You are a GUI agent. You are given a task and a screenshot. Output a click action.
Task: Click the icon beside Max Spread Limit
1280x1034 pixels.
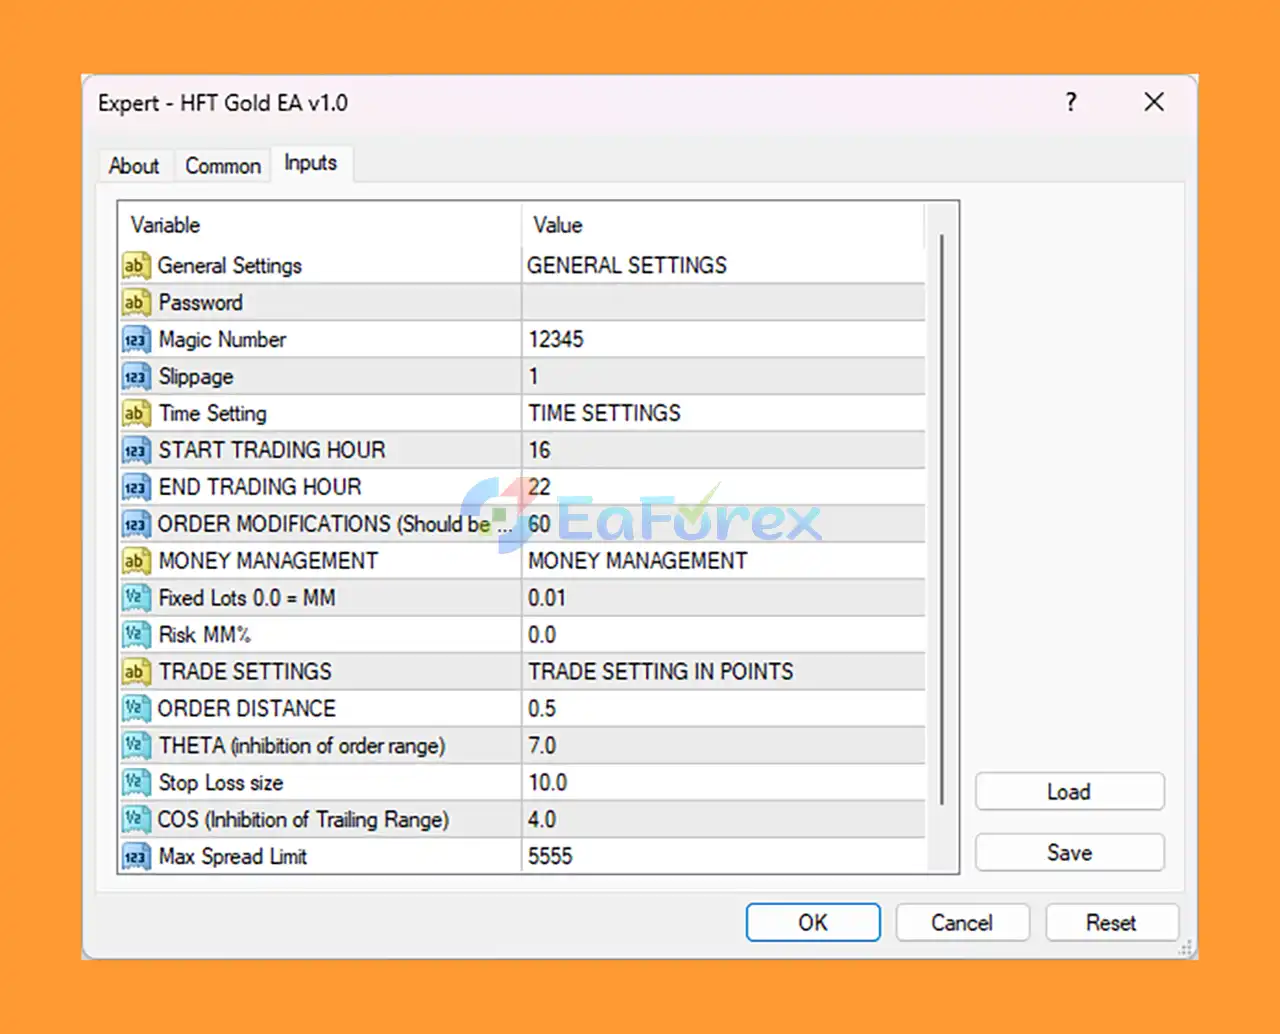135,857
